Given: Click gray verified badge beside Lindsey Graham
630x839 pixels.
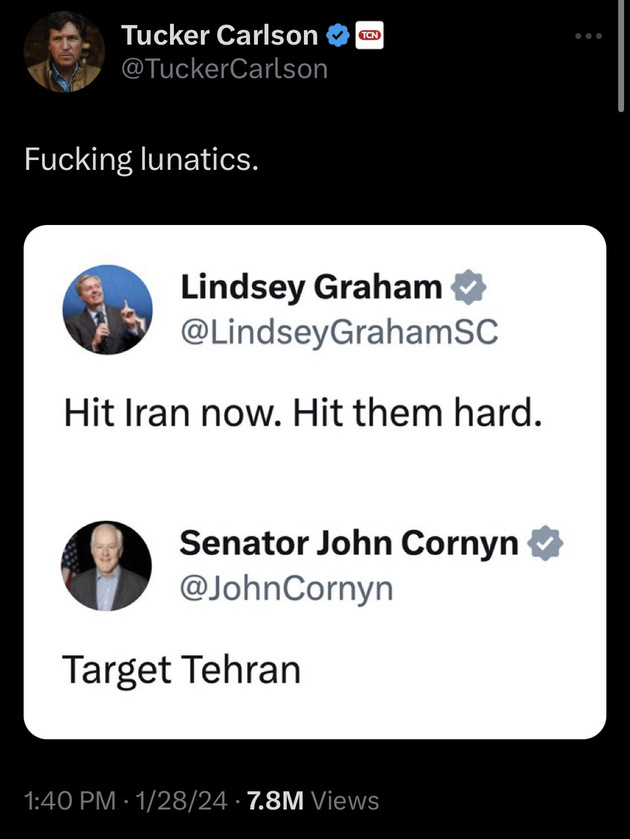Looking at the screenshot, I should pos(468,287).
